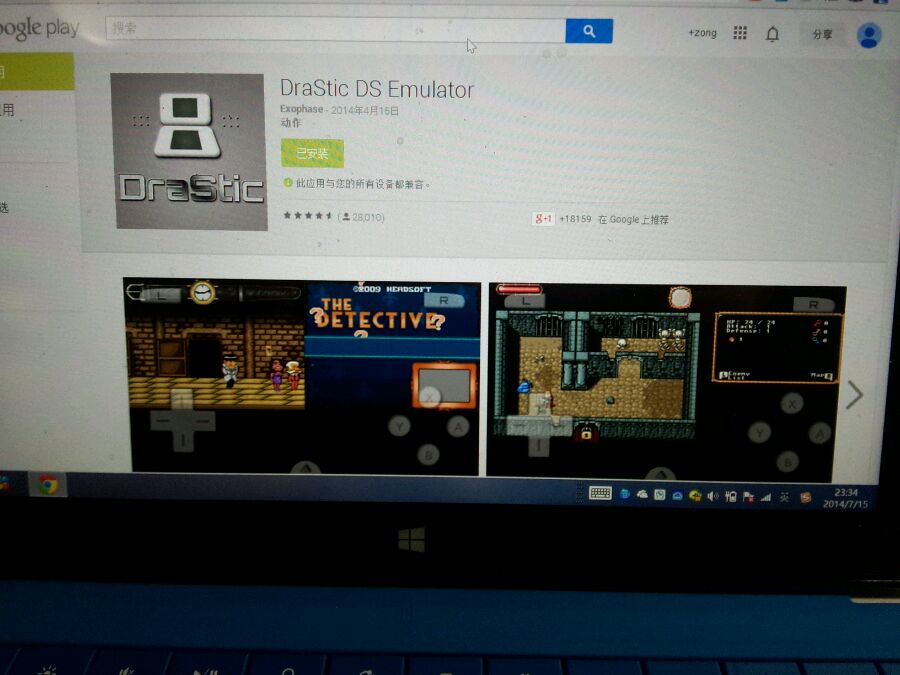
Task: Click the star rating row
Action: (x=307, y=216)
